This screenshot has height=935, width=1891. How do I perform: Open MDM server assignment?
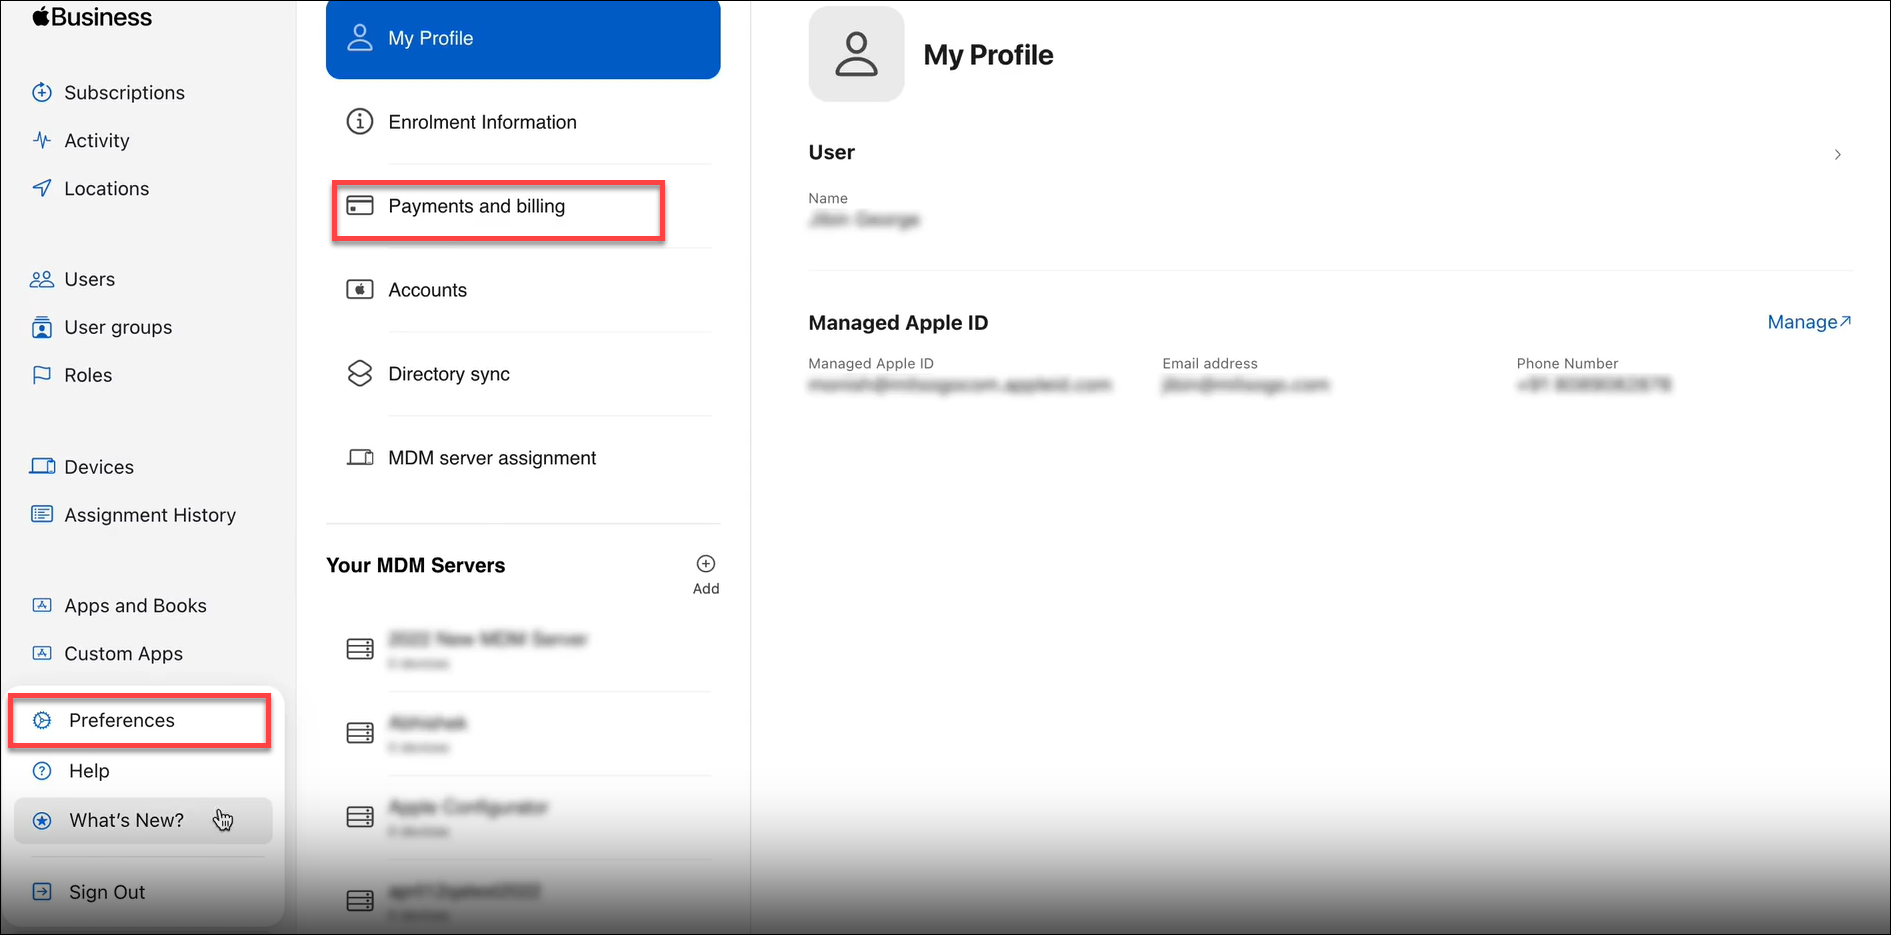point(492,458)
